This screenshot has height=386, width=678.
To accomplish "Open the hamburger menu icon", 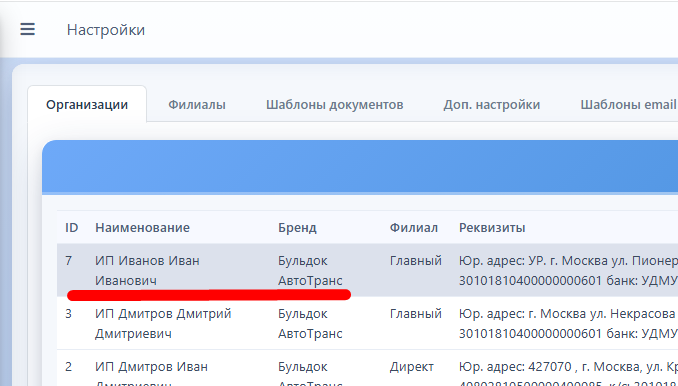I will point(27,29).
